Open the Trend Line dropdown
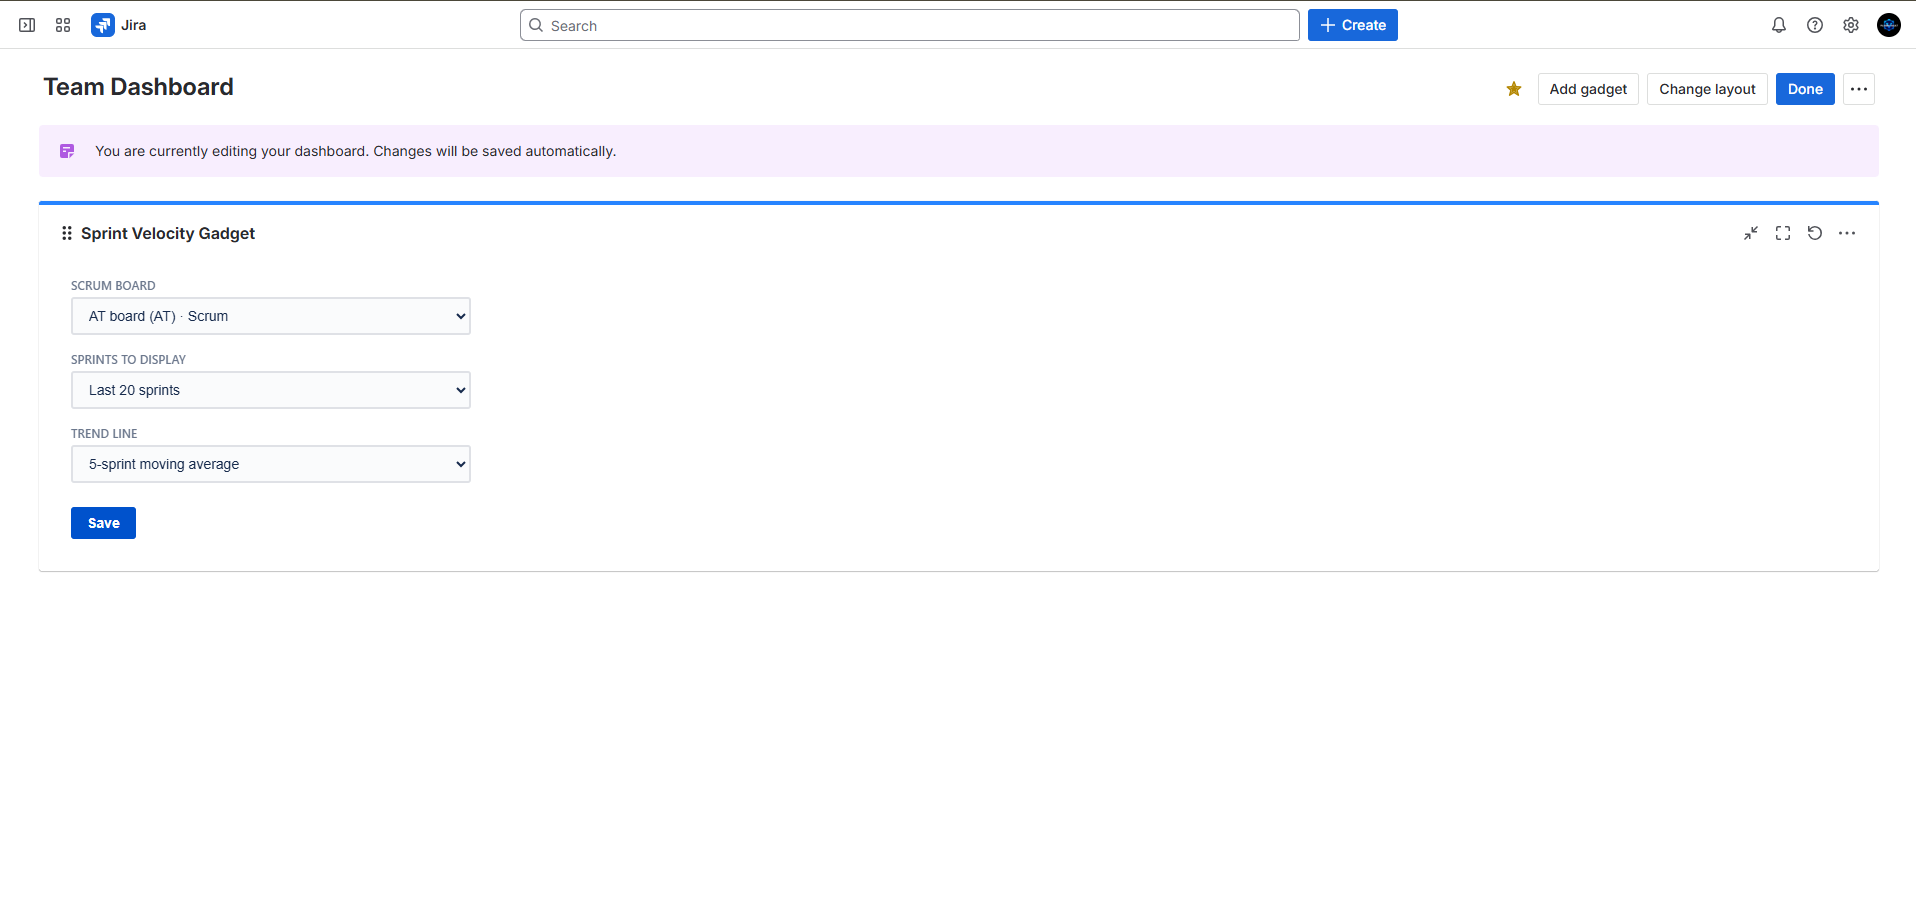 (x=270, y=464)
